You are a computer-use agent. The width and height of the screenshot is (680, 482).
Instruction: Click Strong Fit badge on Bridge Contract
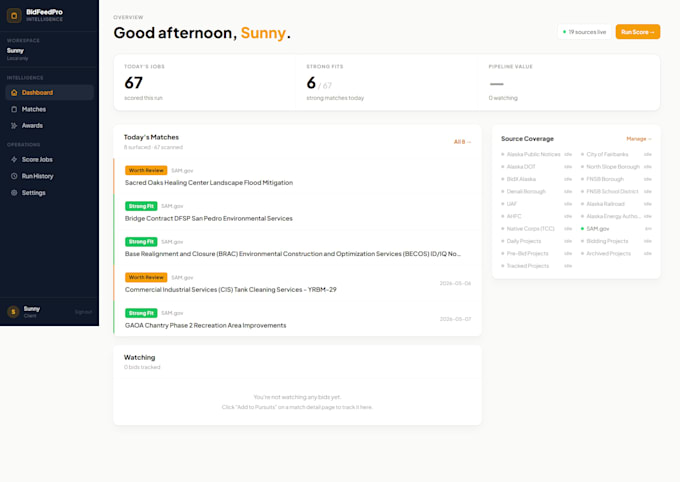coord(141,206)
